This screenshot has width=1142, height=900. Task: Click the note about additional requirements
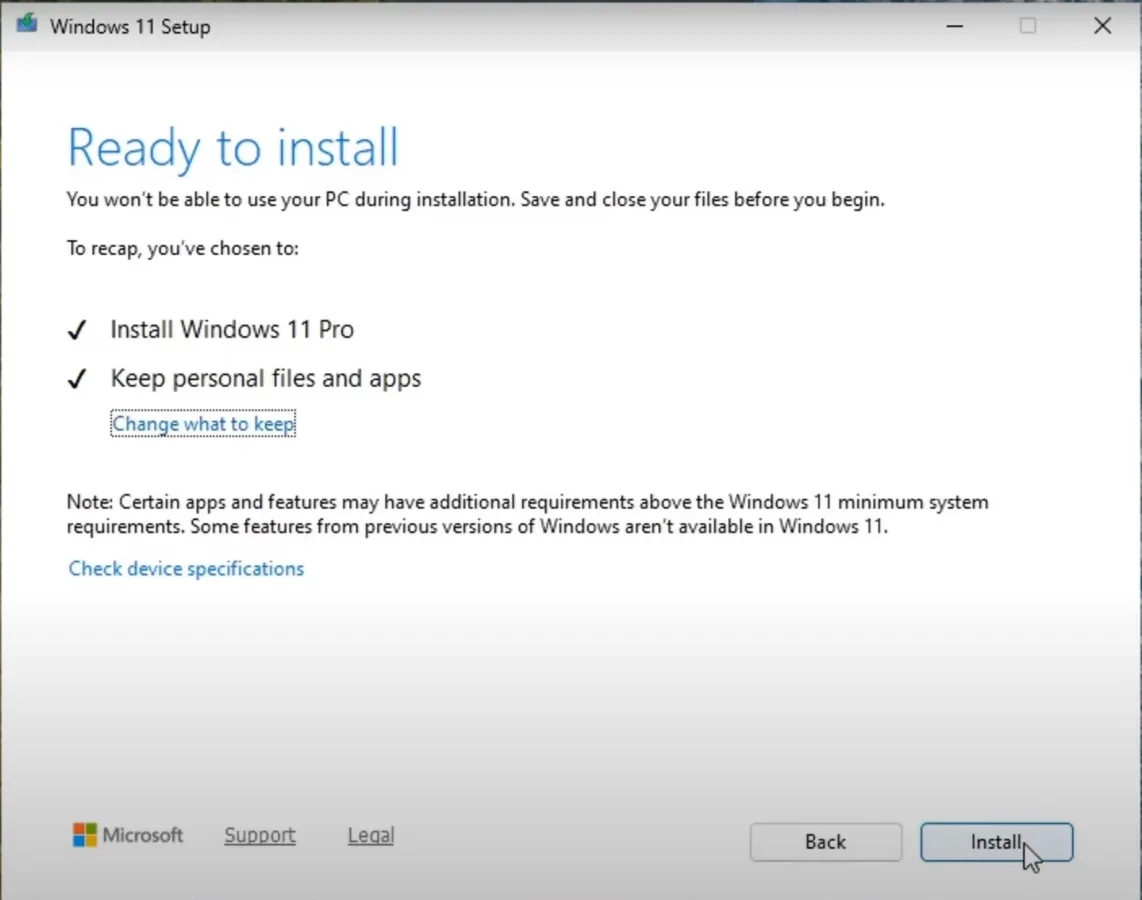pyautogui.click(x=527, y=513)
